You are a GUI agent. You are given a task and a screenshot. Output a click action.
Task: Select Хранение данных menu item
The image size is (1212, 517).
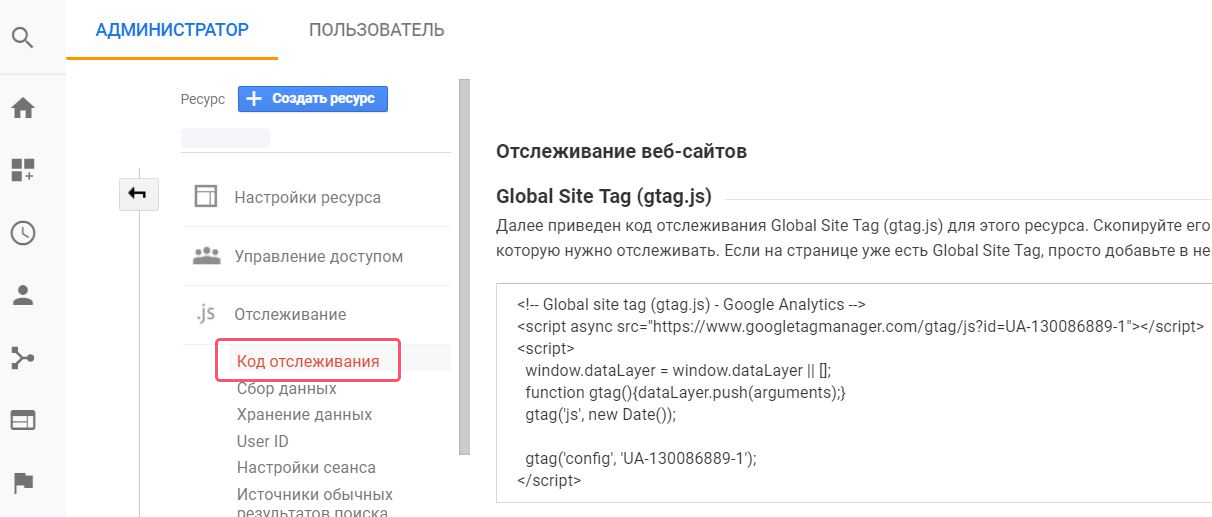(305, 414)
